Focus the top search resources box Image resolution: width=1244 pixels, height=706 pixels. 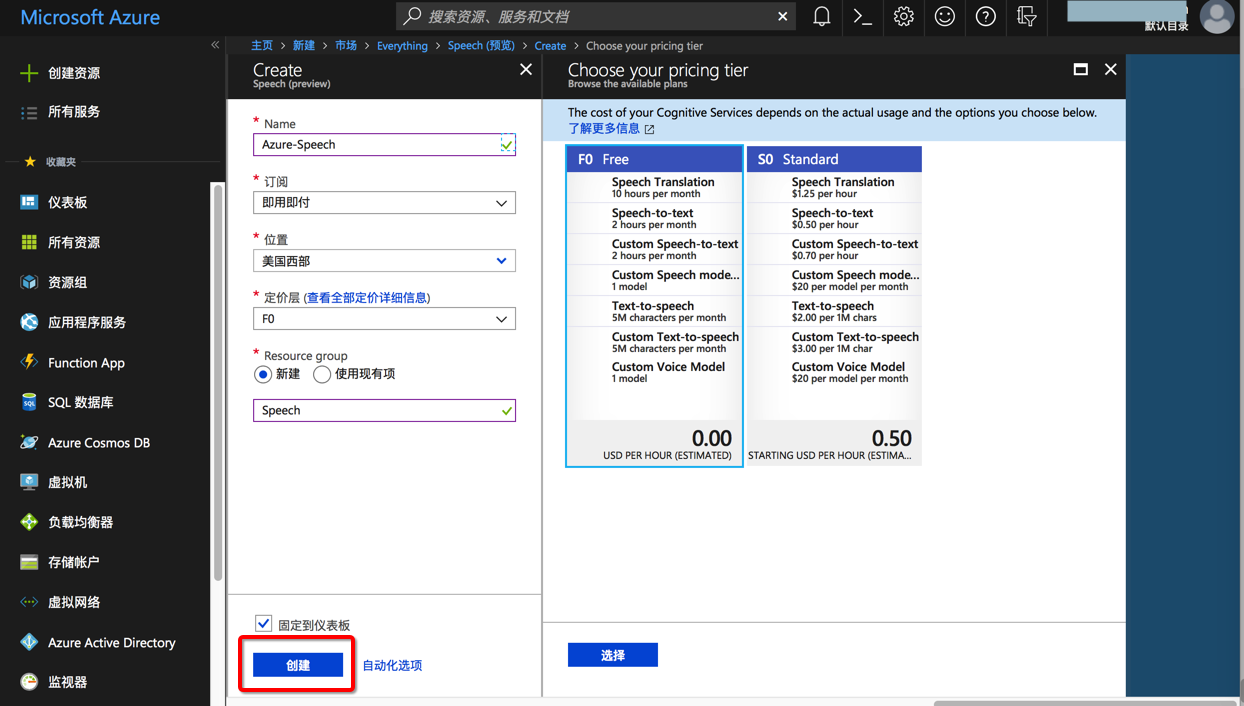click(x=595, y=17)
